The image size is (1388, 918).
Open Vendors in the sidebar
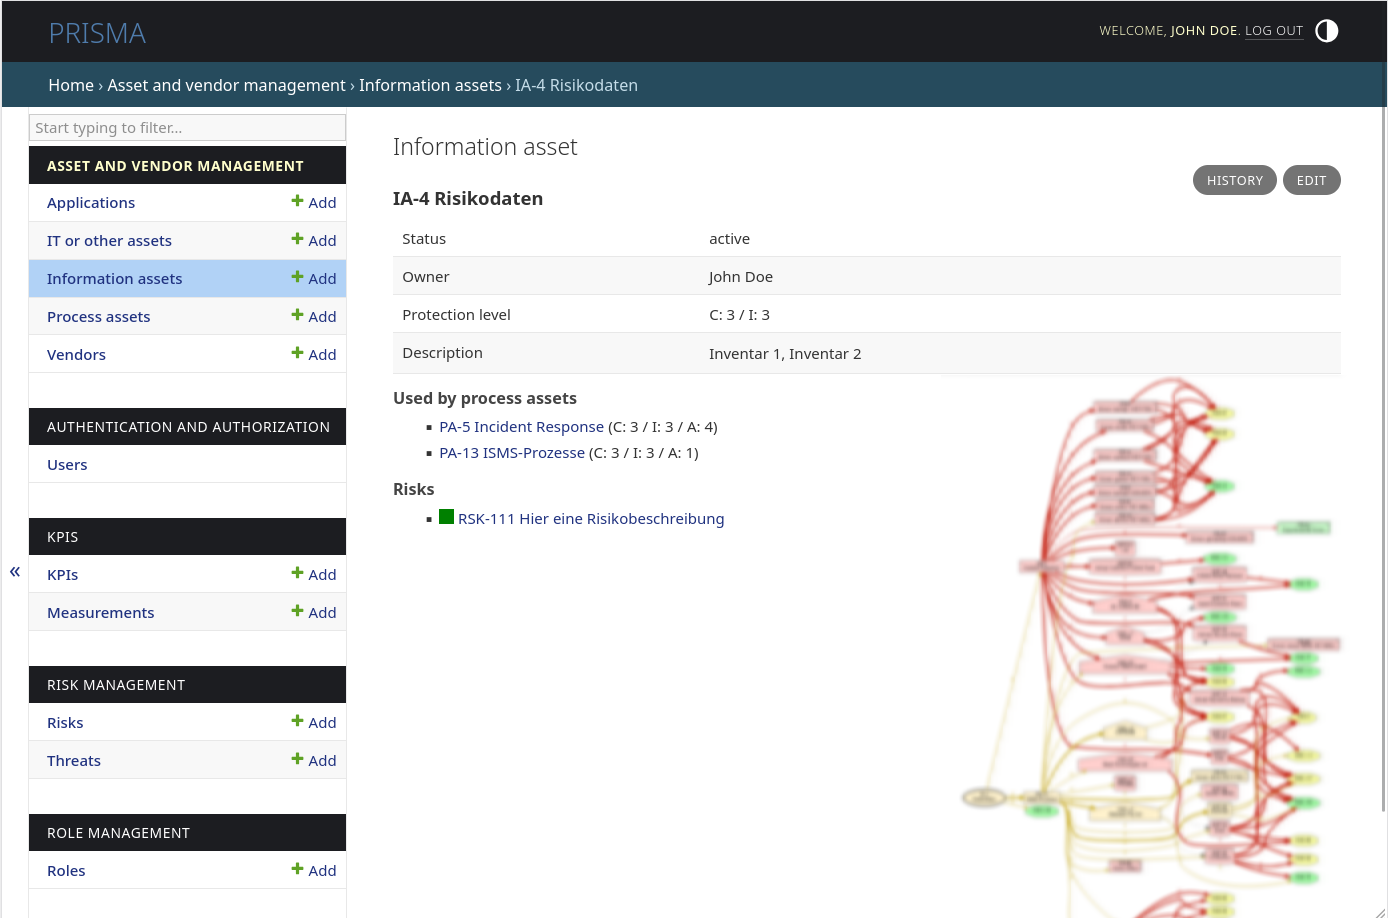pyautogui.click(x=76, y=354)
